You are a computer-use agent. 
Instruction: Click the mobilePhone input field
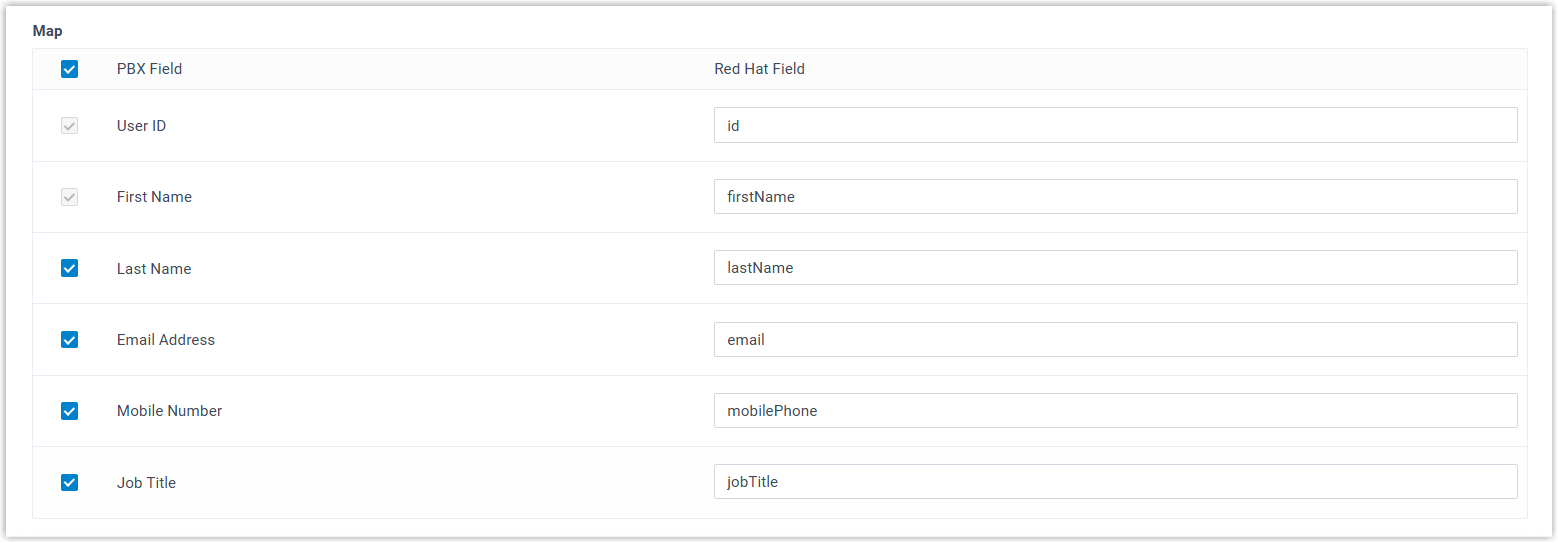coord(1115,411)
